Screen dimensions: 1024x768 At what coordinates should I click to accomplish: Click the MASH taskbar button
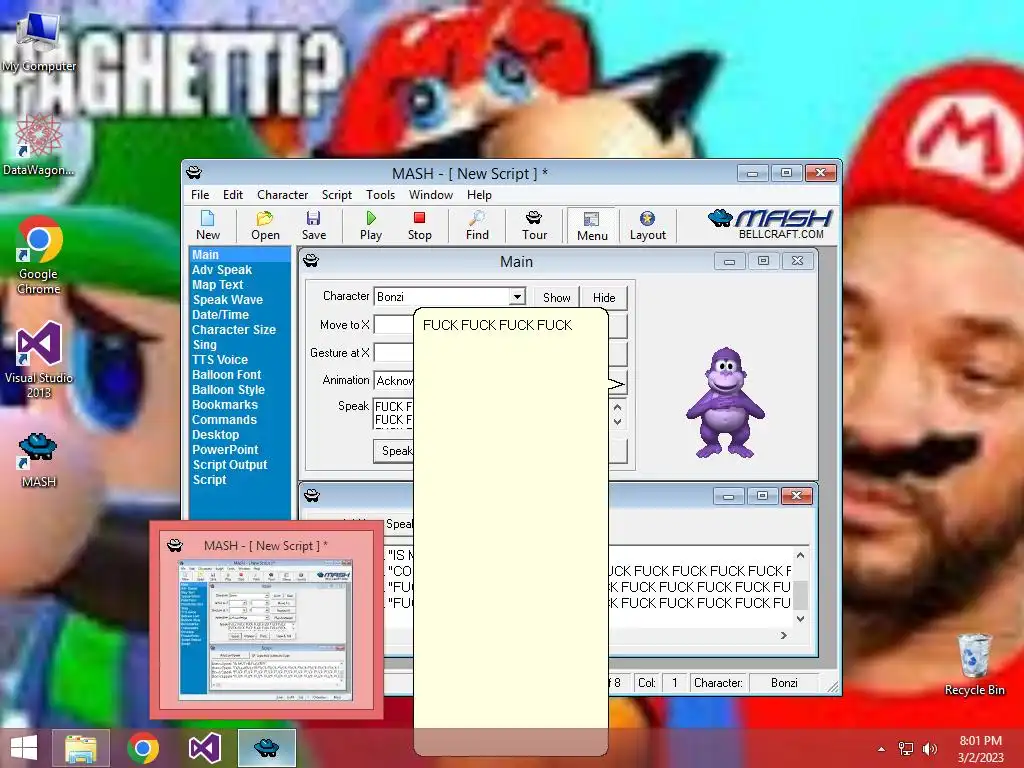coord(266,748)
